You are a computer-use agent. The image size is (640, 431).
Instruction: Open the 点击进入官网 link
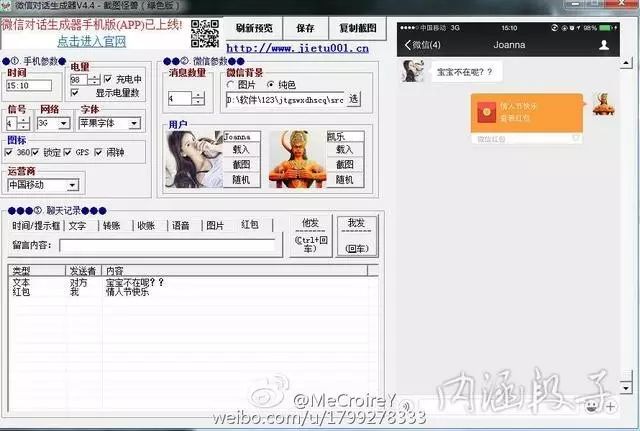tap(91, 41)
